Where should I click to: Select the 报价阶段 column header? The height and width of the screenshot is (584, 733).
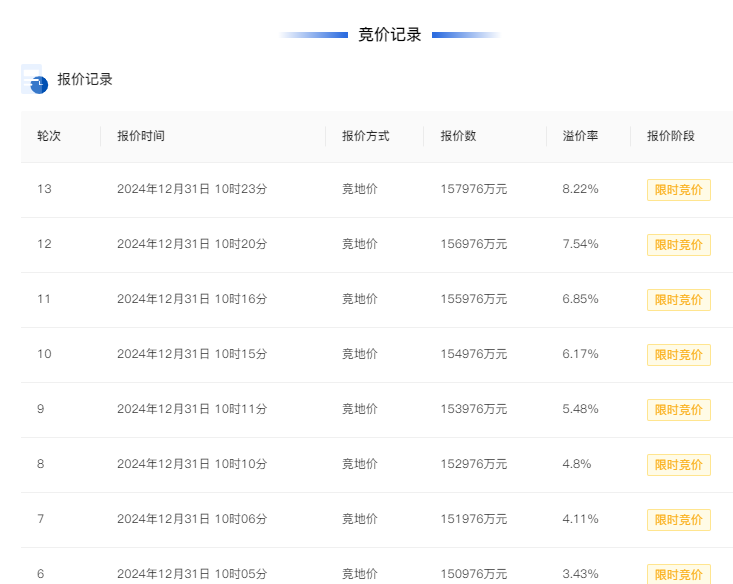671,136
